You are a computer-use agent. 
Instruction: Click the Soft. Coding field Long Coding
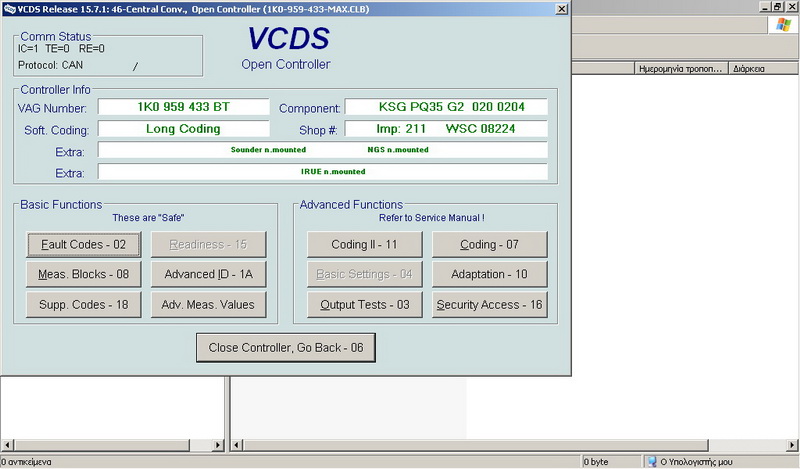(x=184, y=129)
